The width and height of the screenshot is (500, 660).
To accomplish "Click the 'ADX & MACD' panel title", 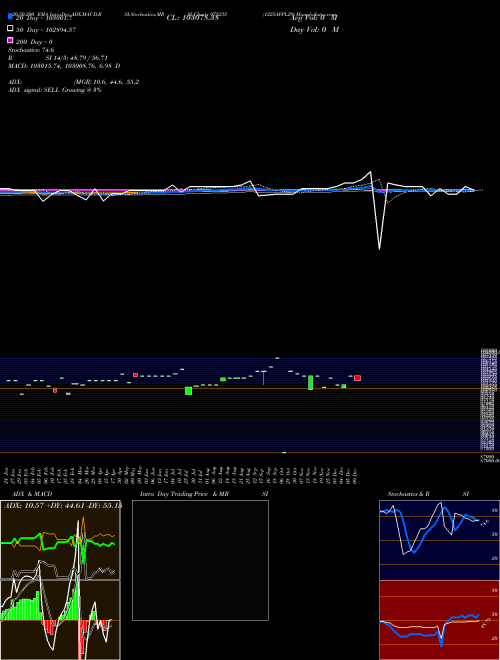I will click(x=32, y=494).
